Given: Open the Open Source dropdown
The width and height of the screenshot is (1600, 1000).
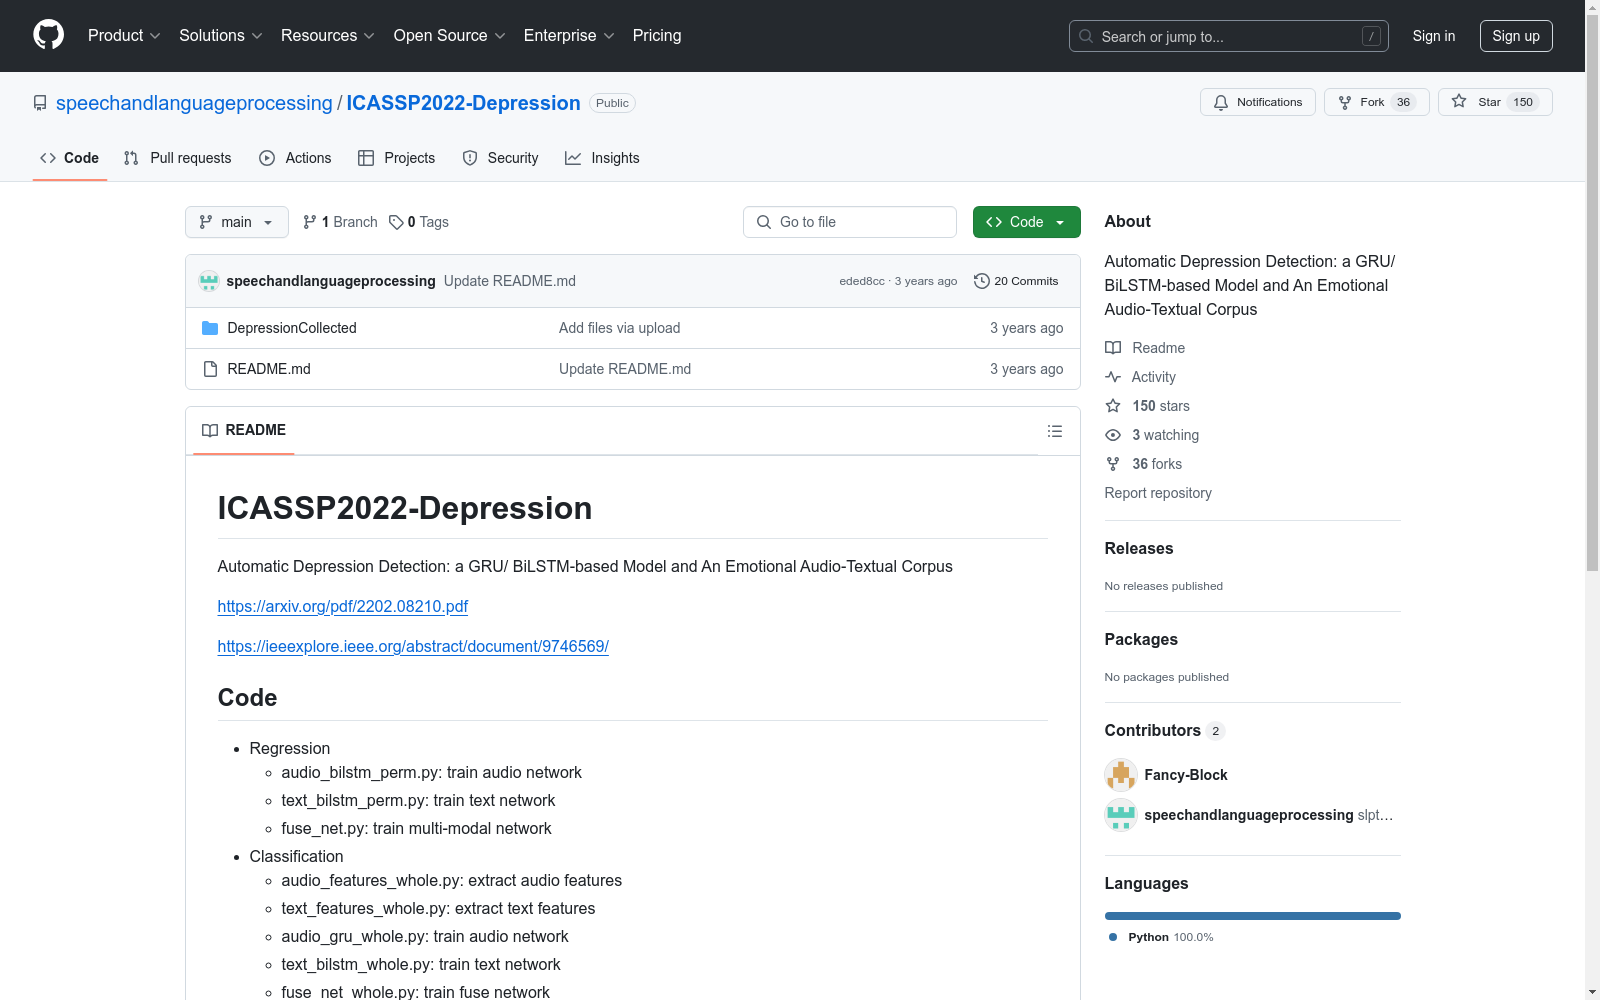Looking at the screenshot, I should click(x=449, y=35).
